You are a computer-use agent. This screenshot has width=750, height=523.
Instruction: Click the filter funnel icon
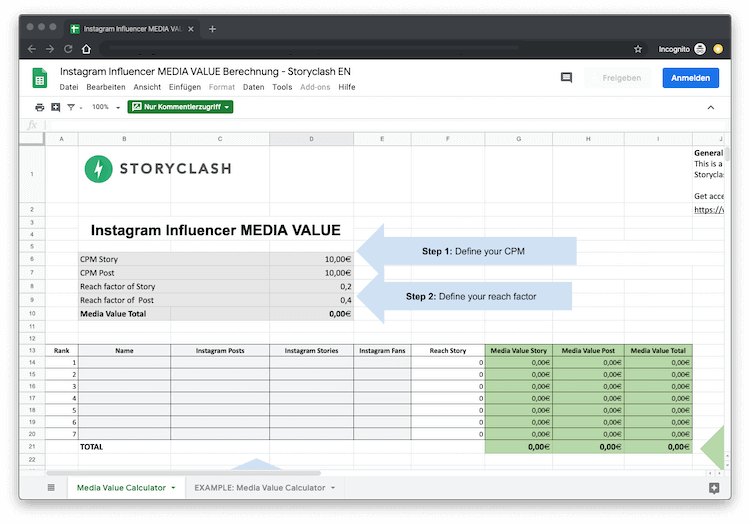(71, 107)
